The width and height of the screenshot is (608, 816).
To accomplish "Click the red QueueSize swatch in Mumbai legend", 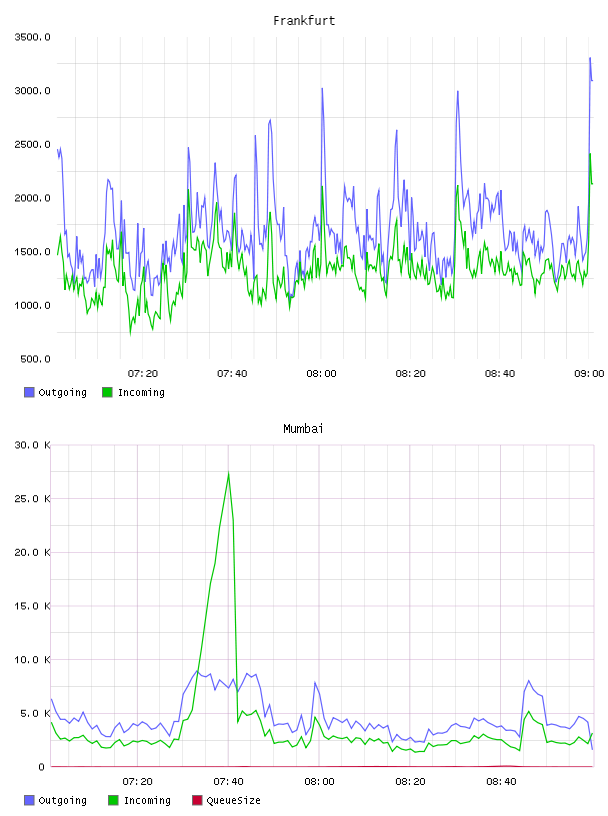I will [x=197, y=800].
